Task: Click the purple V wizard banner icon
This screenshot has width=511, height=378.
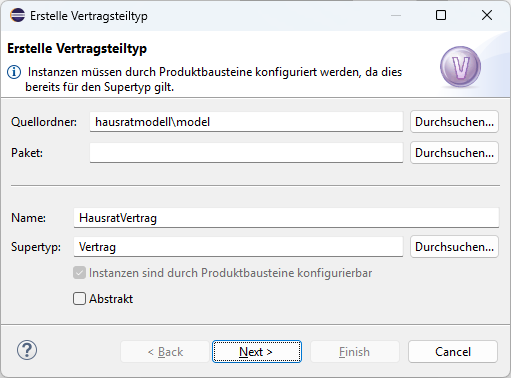Action: pos(460,67)
